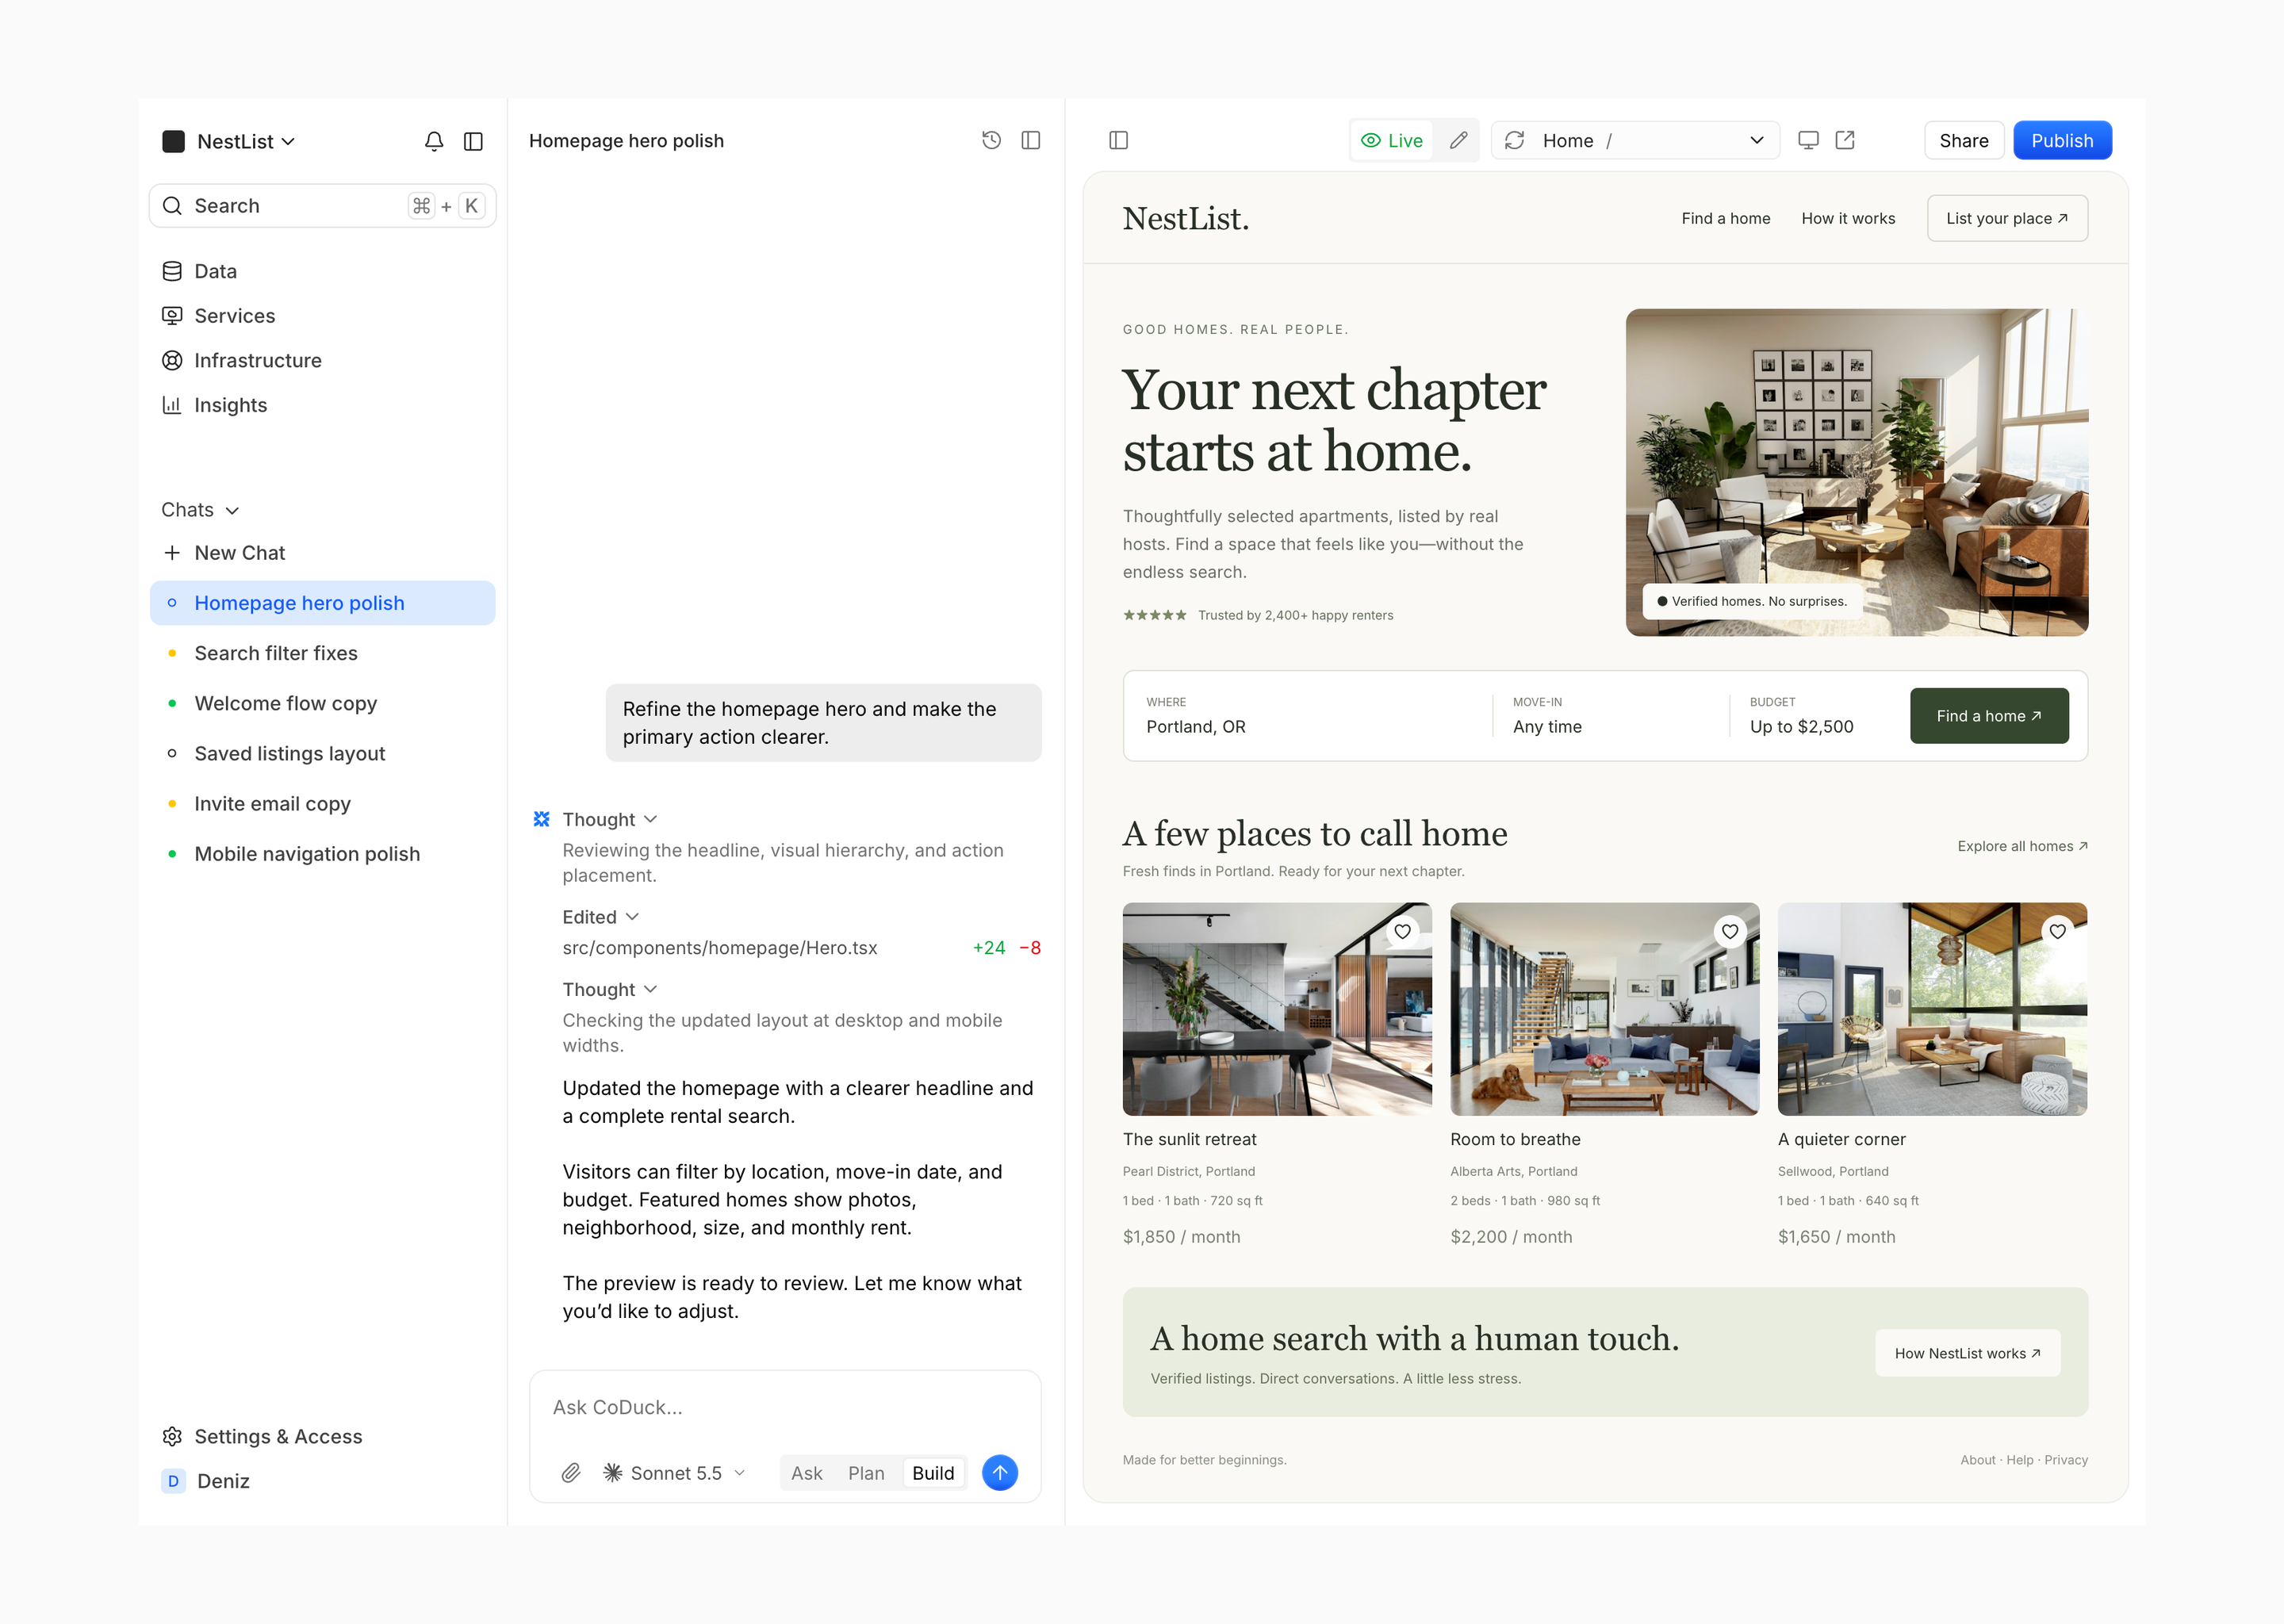Viewport: 2284px width, 1624px height.
Task: Click green Find a home button
Action: tap(1988, 716)
